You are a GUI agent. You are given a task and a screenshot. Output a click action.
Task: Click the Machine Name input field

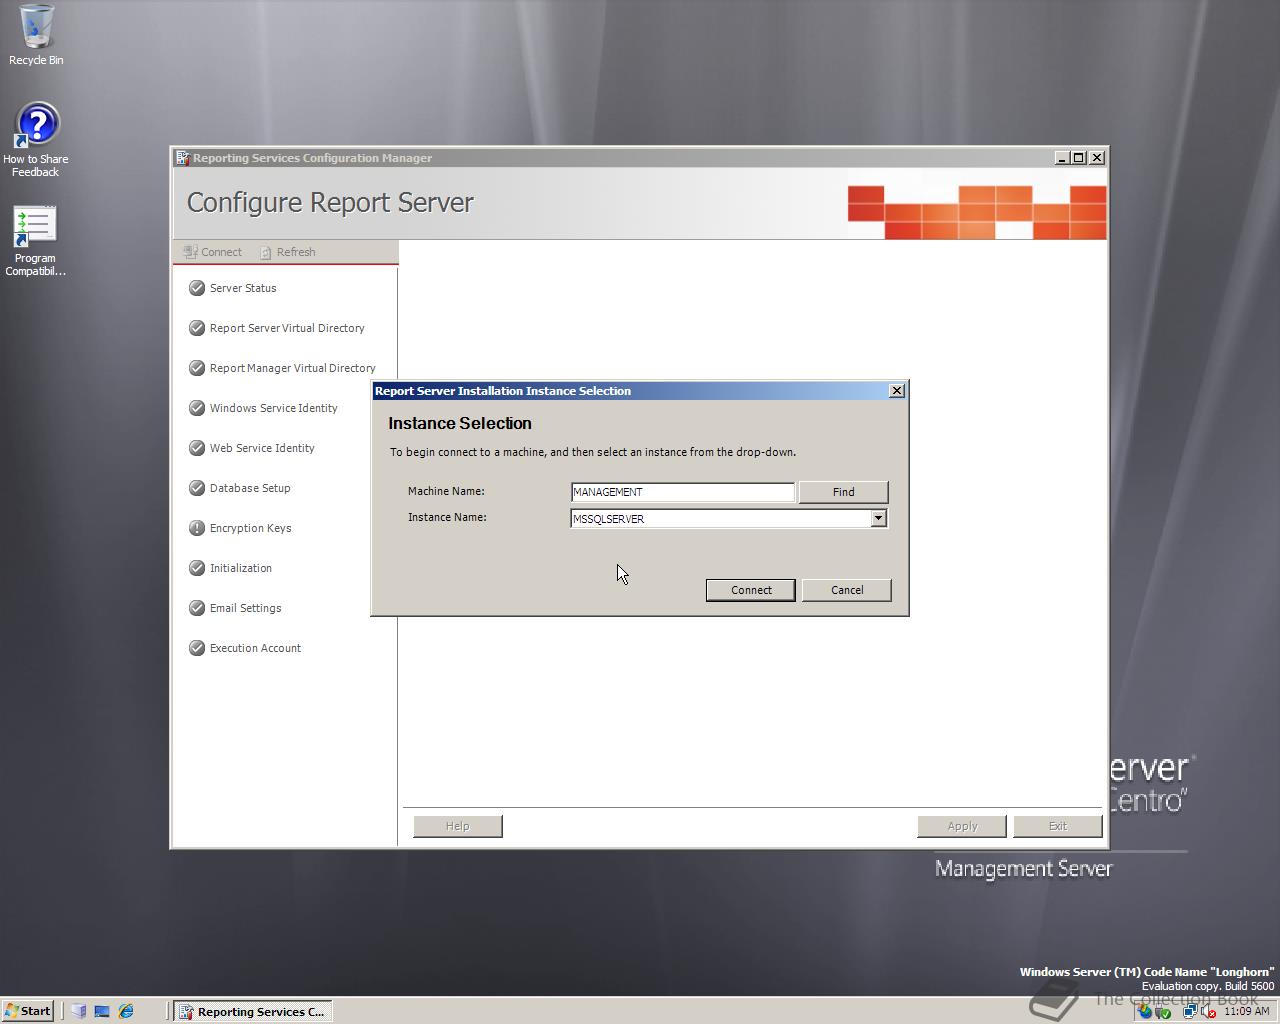click(683, 492)
